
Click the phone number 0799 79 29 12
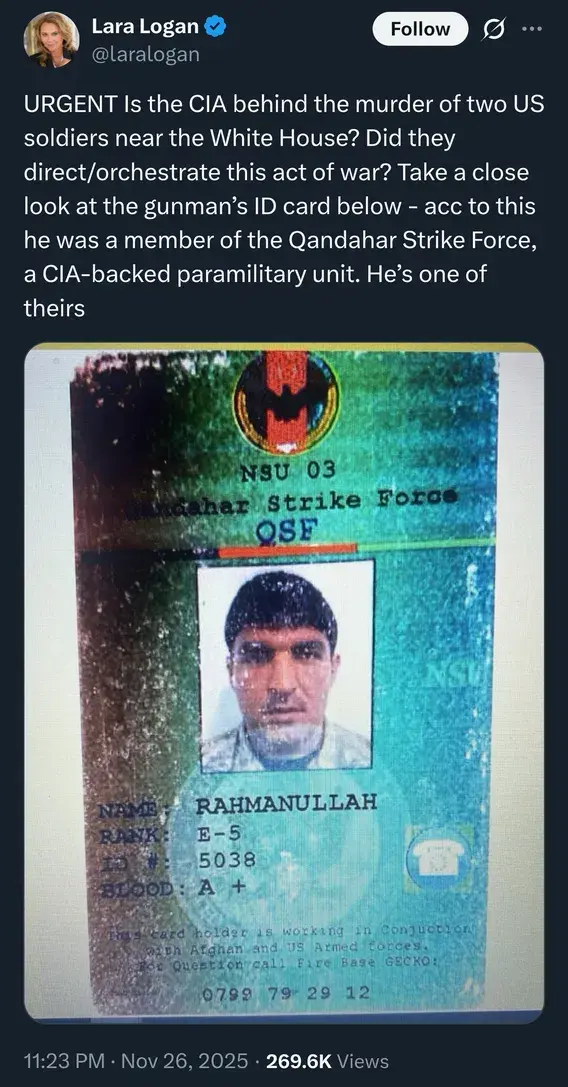[x=285, y=993]
